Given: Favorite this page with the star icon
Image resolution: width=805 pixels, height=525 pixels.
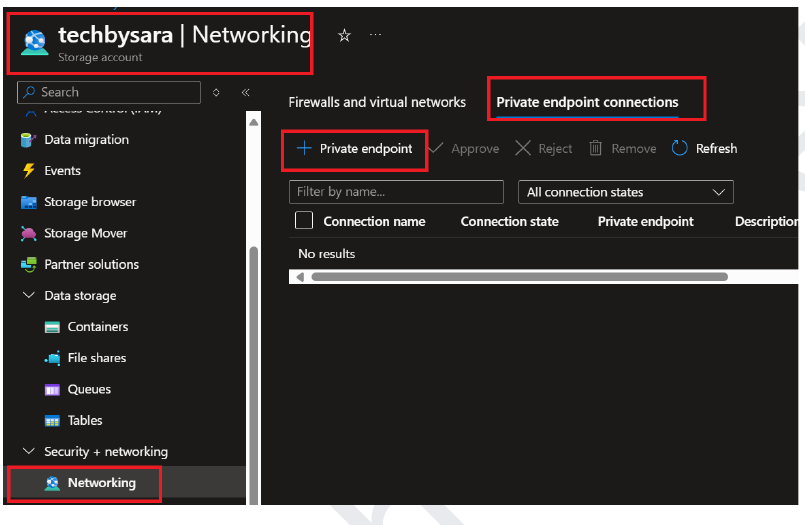Looking at the screenshot, I should (x=344, y=35).
